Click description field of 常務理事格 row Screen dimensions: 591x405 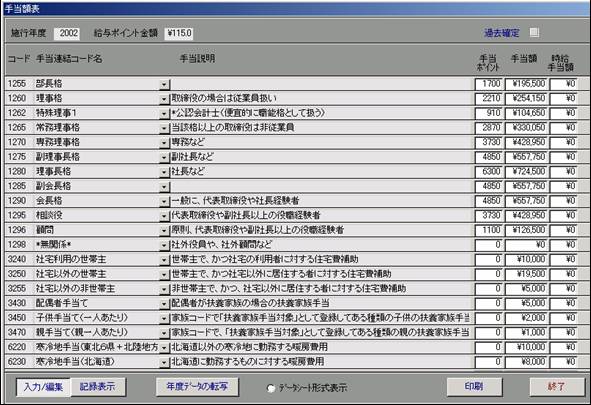point(322,127)
